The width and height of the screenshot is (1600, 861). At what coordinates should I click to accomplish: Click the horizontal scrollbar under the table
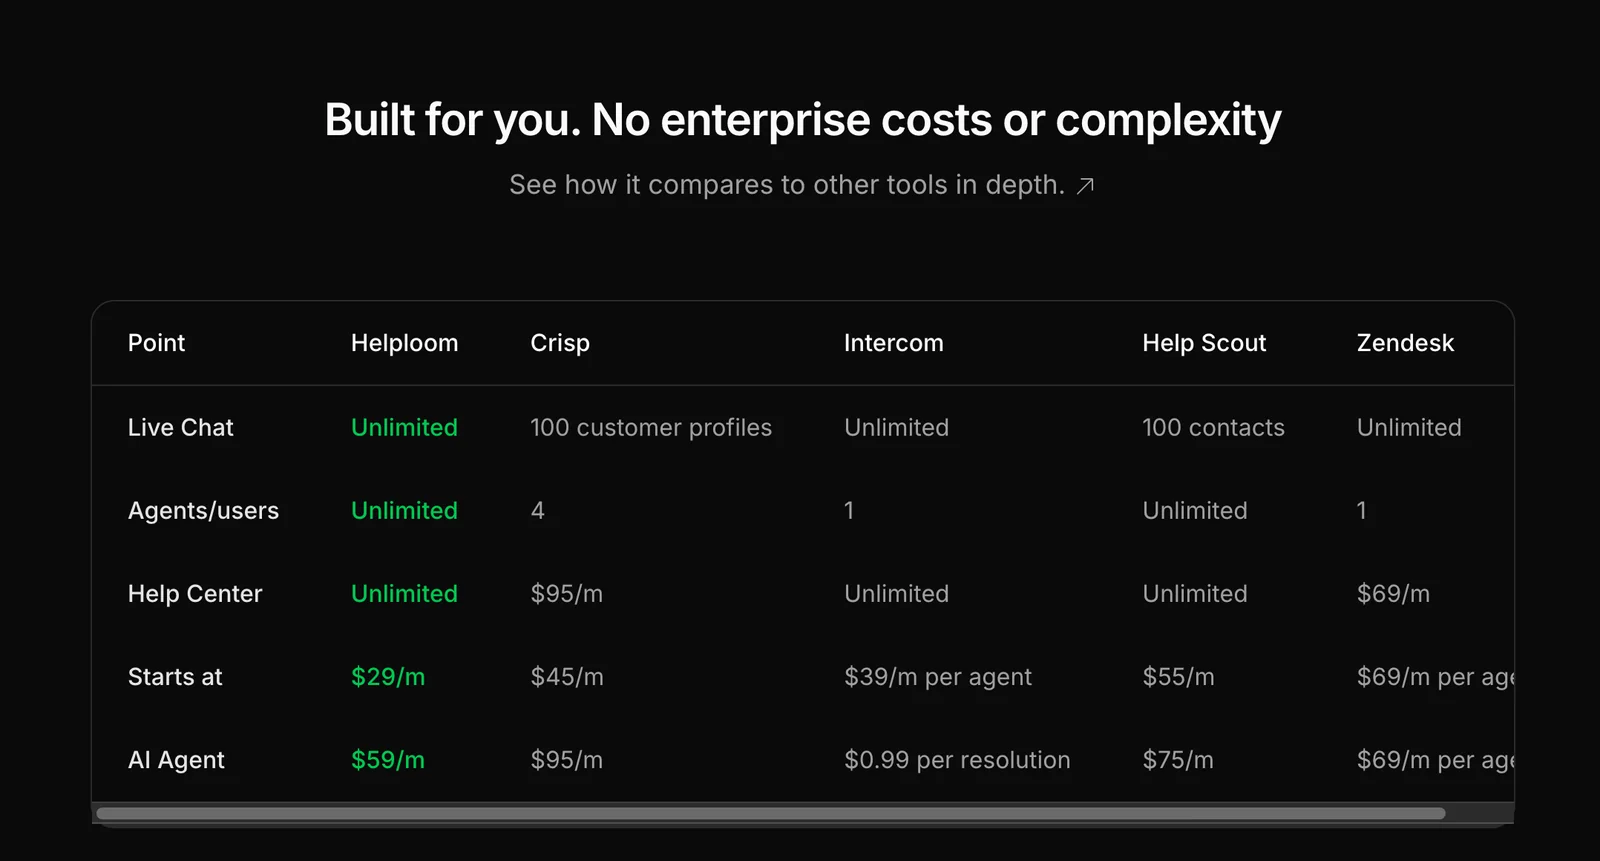[x=770, y=813]
